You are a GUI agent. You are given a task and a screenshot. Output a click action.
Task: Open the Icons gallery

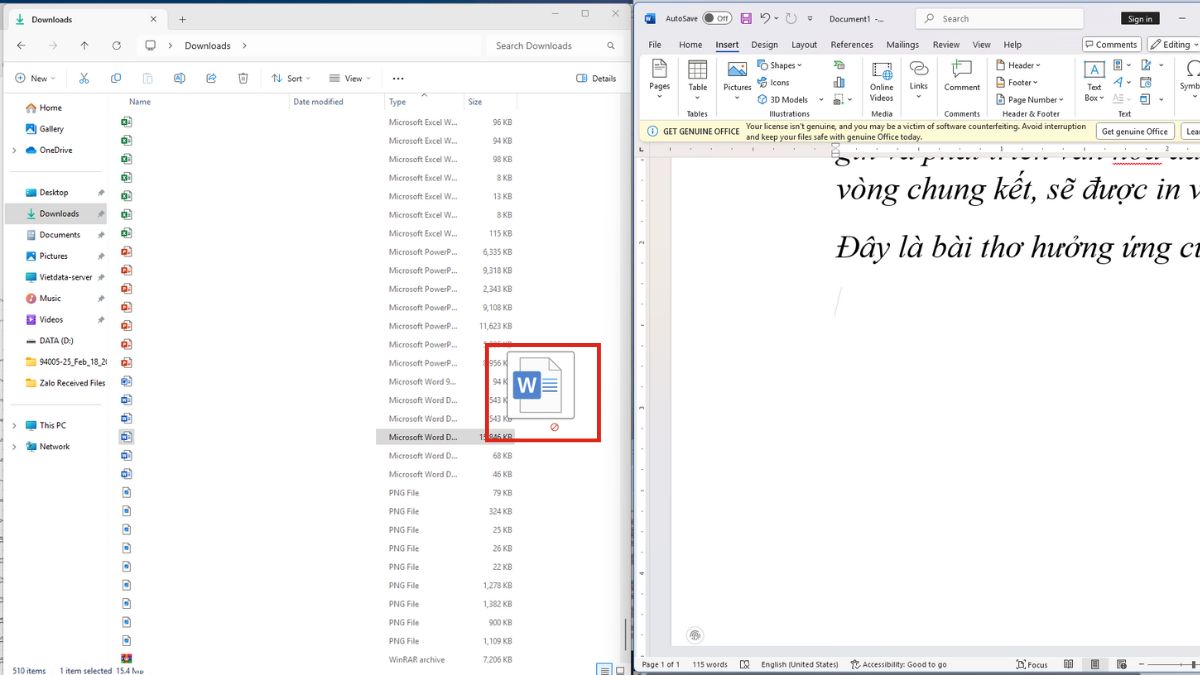tap(777, 82)
